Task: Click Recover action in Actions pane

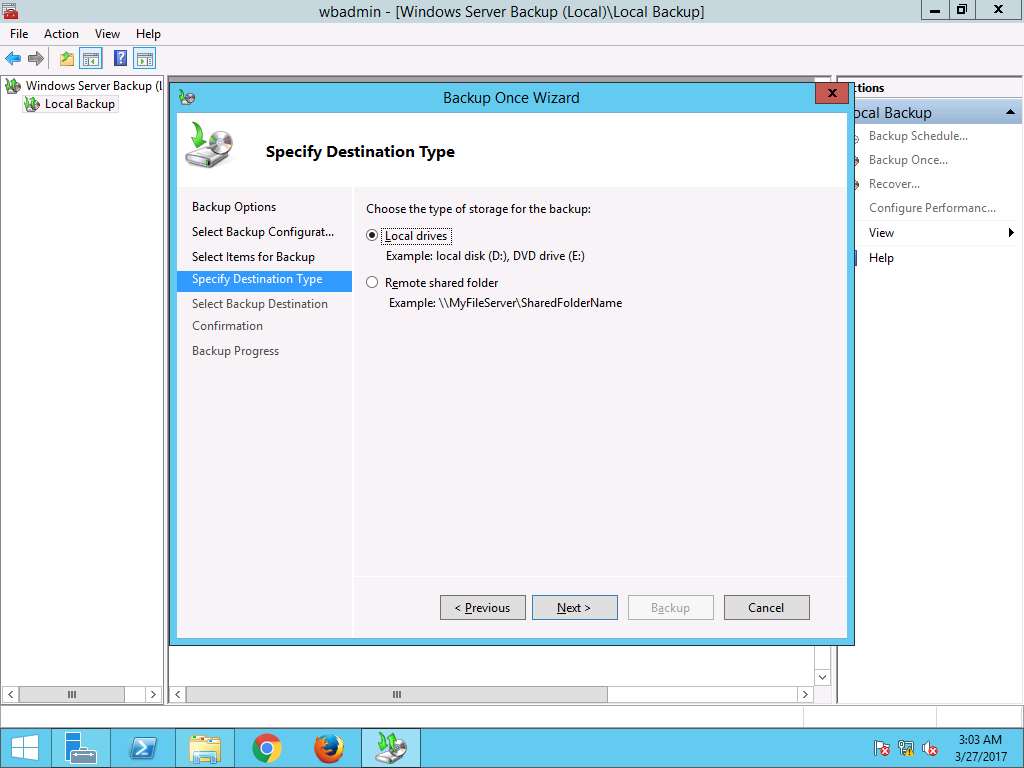Action: [x=893, y=184]
